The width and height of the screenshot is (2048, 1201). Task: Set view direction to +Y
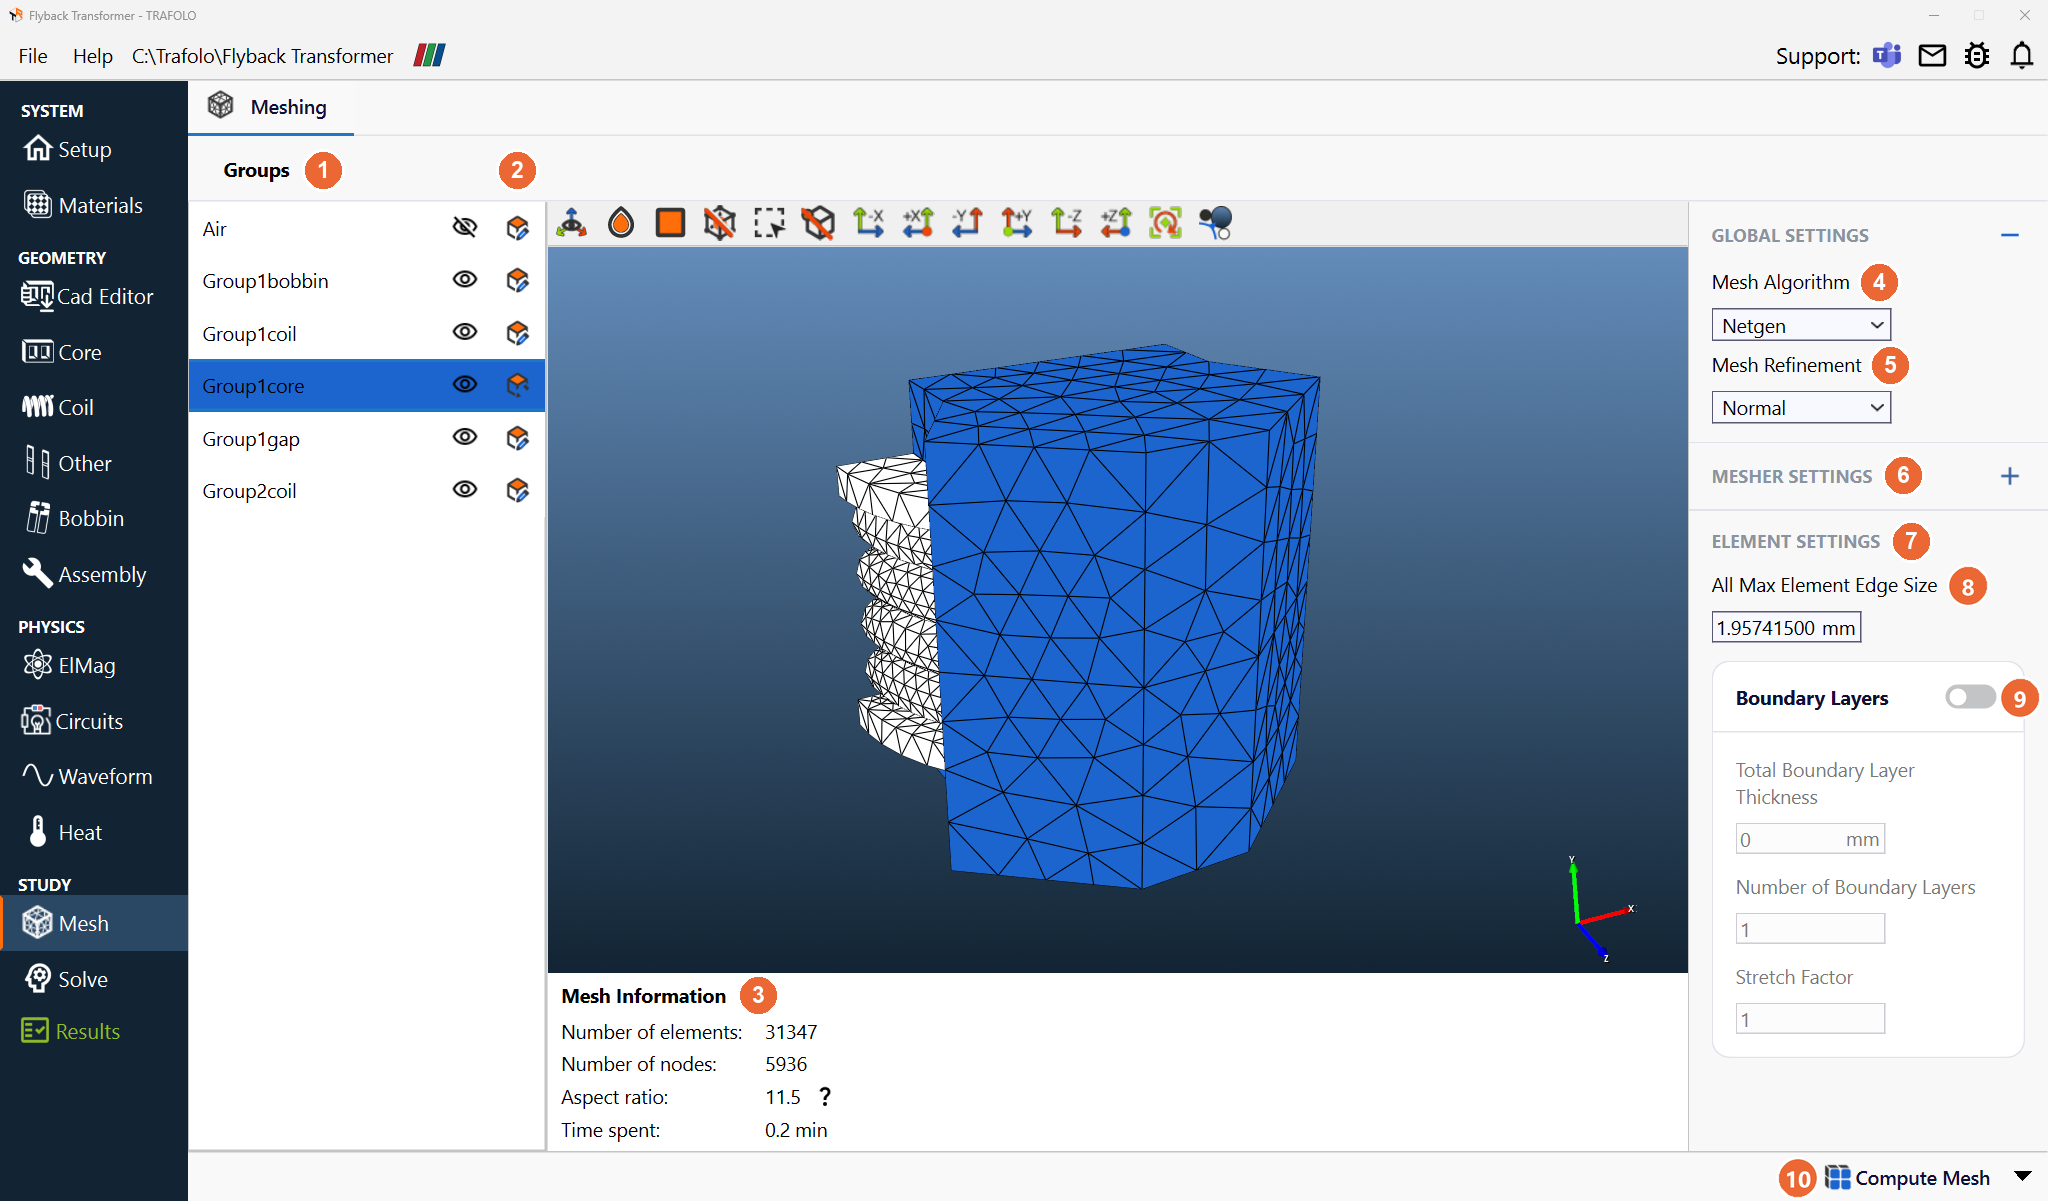tap(1017, 222)
